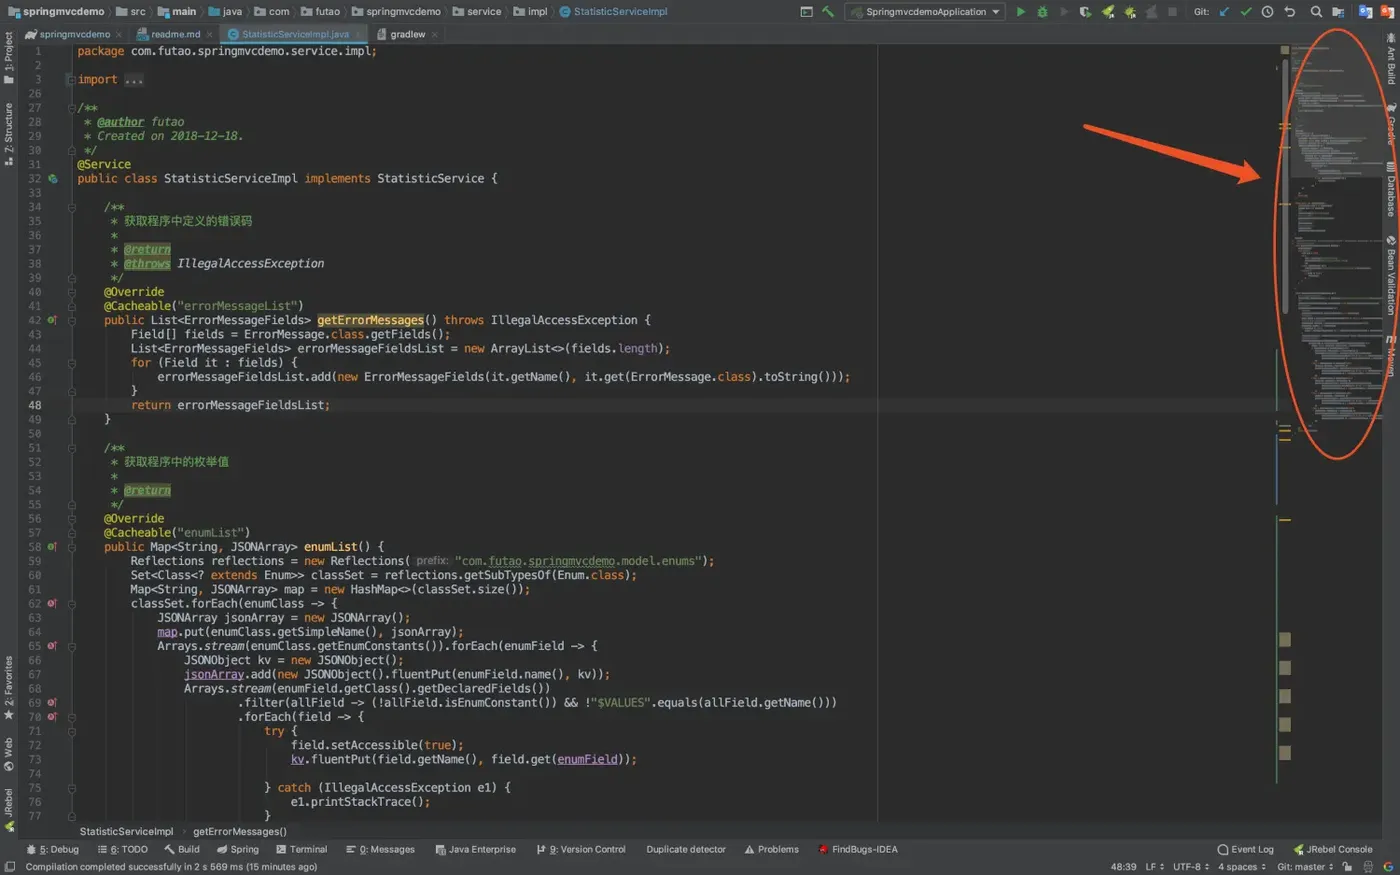Open Search Everywhere magnifier icon
This screenshot has height=875, width=1400.
click(x=1316, y=12)
